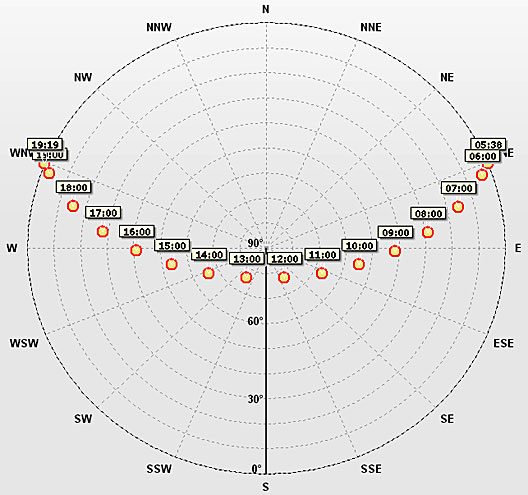Click the 17:00 time label
Viewport: 528px width, 495px height.
pos(103,213)
